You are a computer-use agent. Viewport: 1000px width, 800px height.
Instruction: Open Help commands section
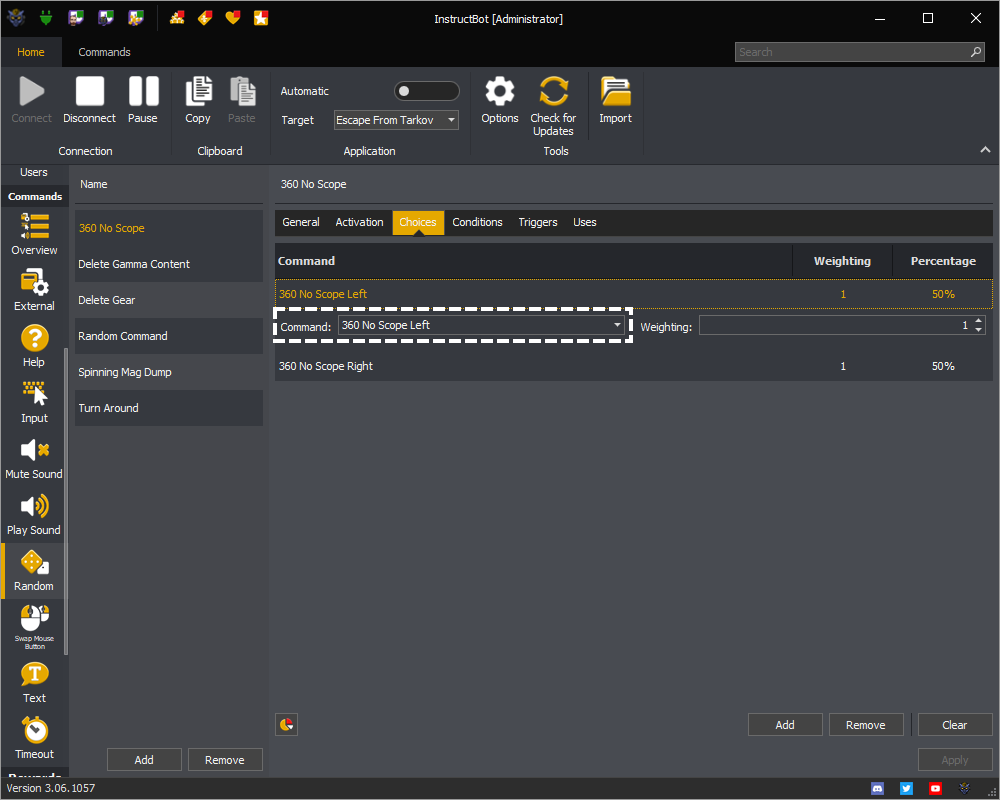click(x=34, y=346)
